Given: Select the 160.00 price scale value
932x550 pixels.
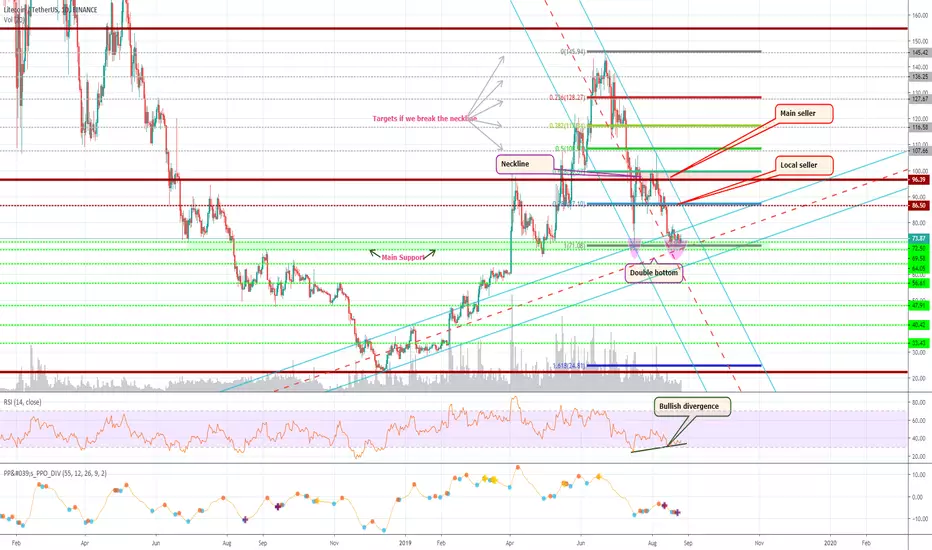Looking at the screenshot, I should [x=920, y=15].
